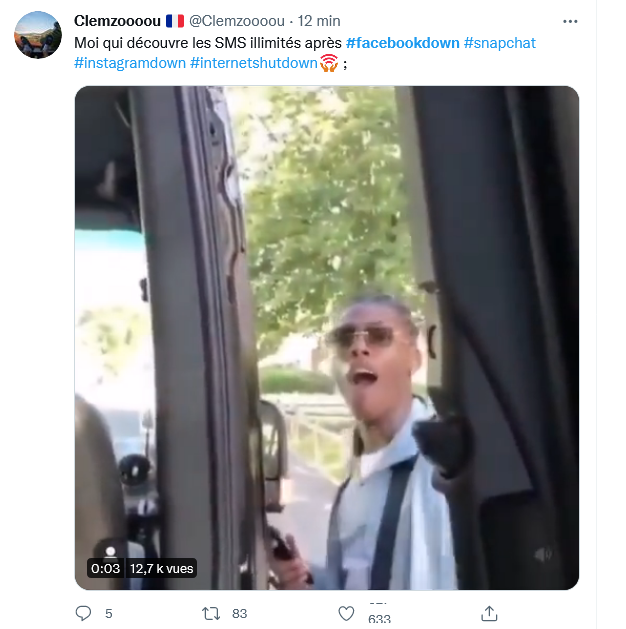Play the embedded video

(327, 337)
